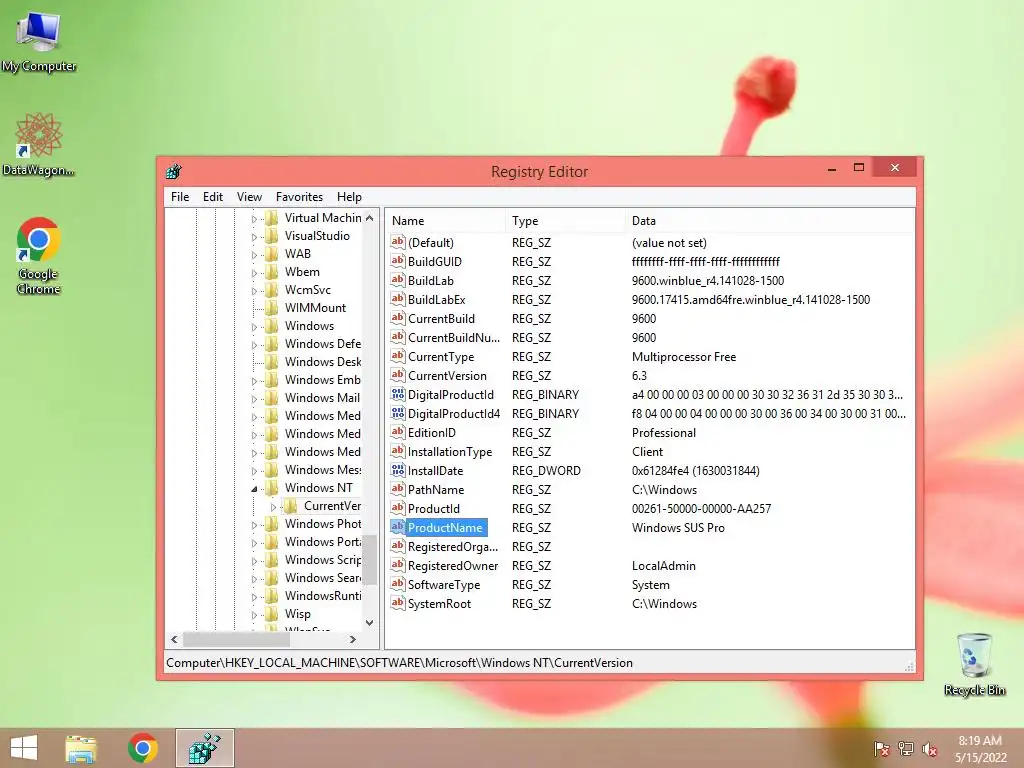Select the InstallationType value name
Viewport: 1024px width, 768px height.
point(450,452)
